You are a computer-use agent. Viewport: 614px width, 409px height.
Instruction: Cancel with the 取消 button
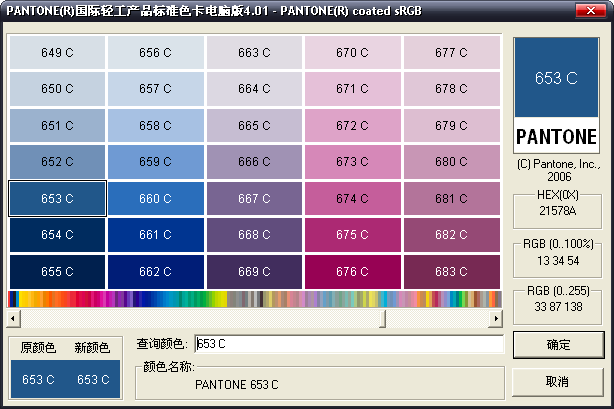point(558,382)
